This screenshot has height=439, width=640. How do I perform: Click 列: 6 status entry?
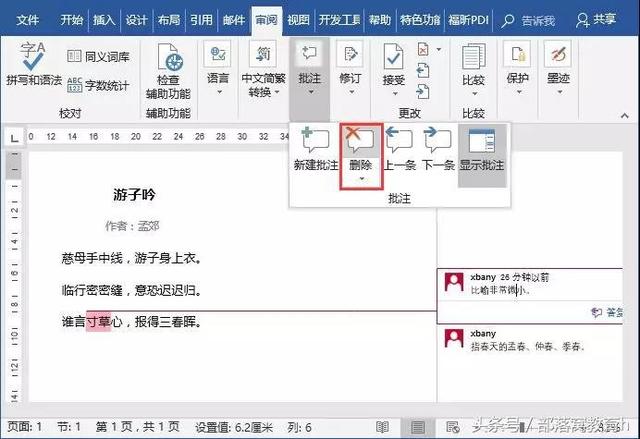point(299,427)
